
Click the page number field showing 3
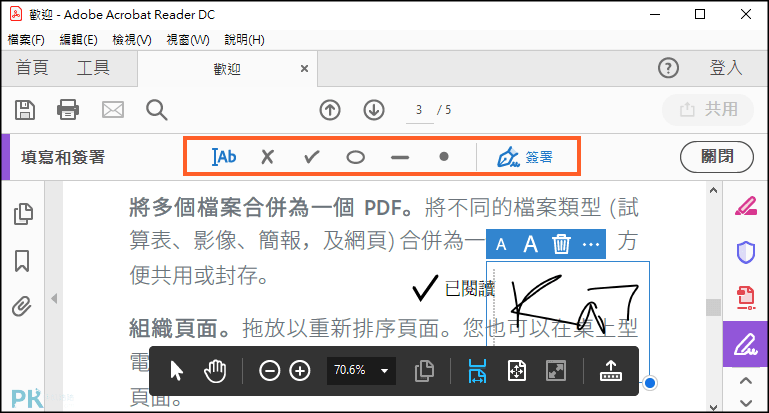pyautogui.click(x=419, y=110)
